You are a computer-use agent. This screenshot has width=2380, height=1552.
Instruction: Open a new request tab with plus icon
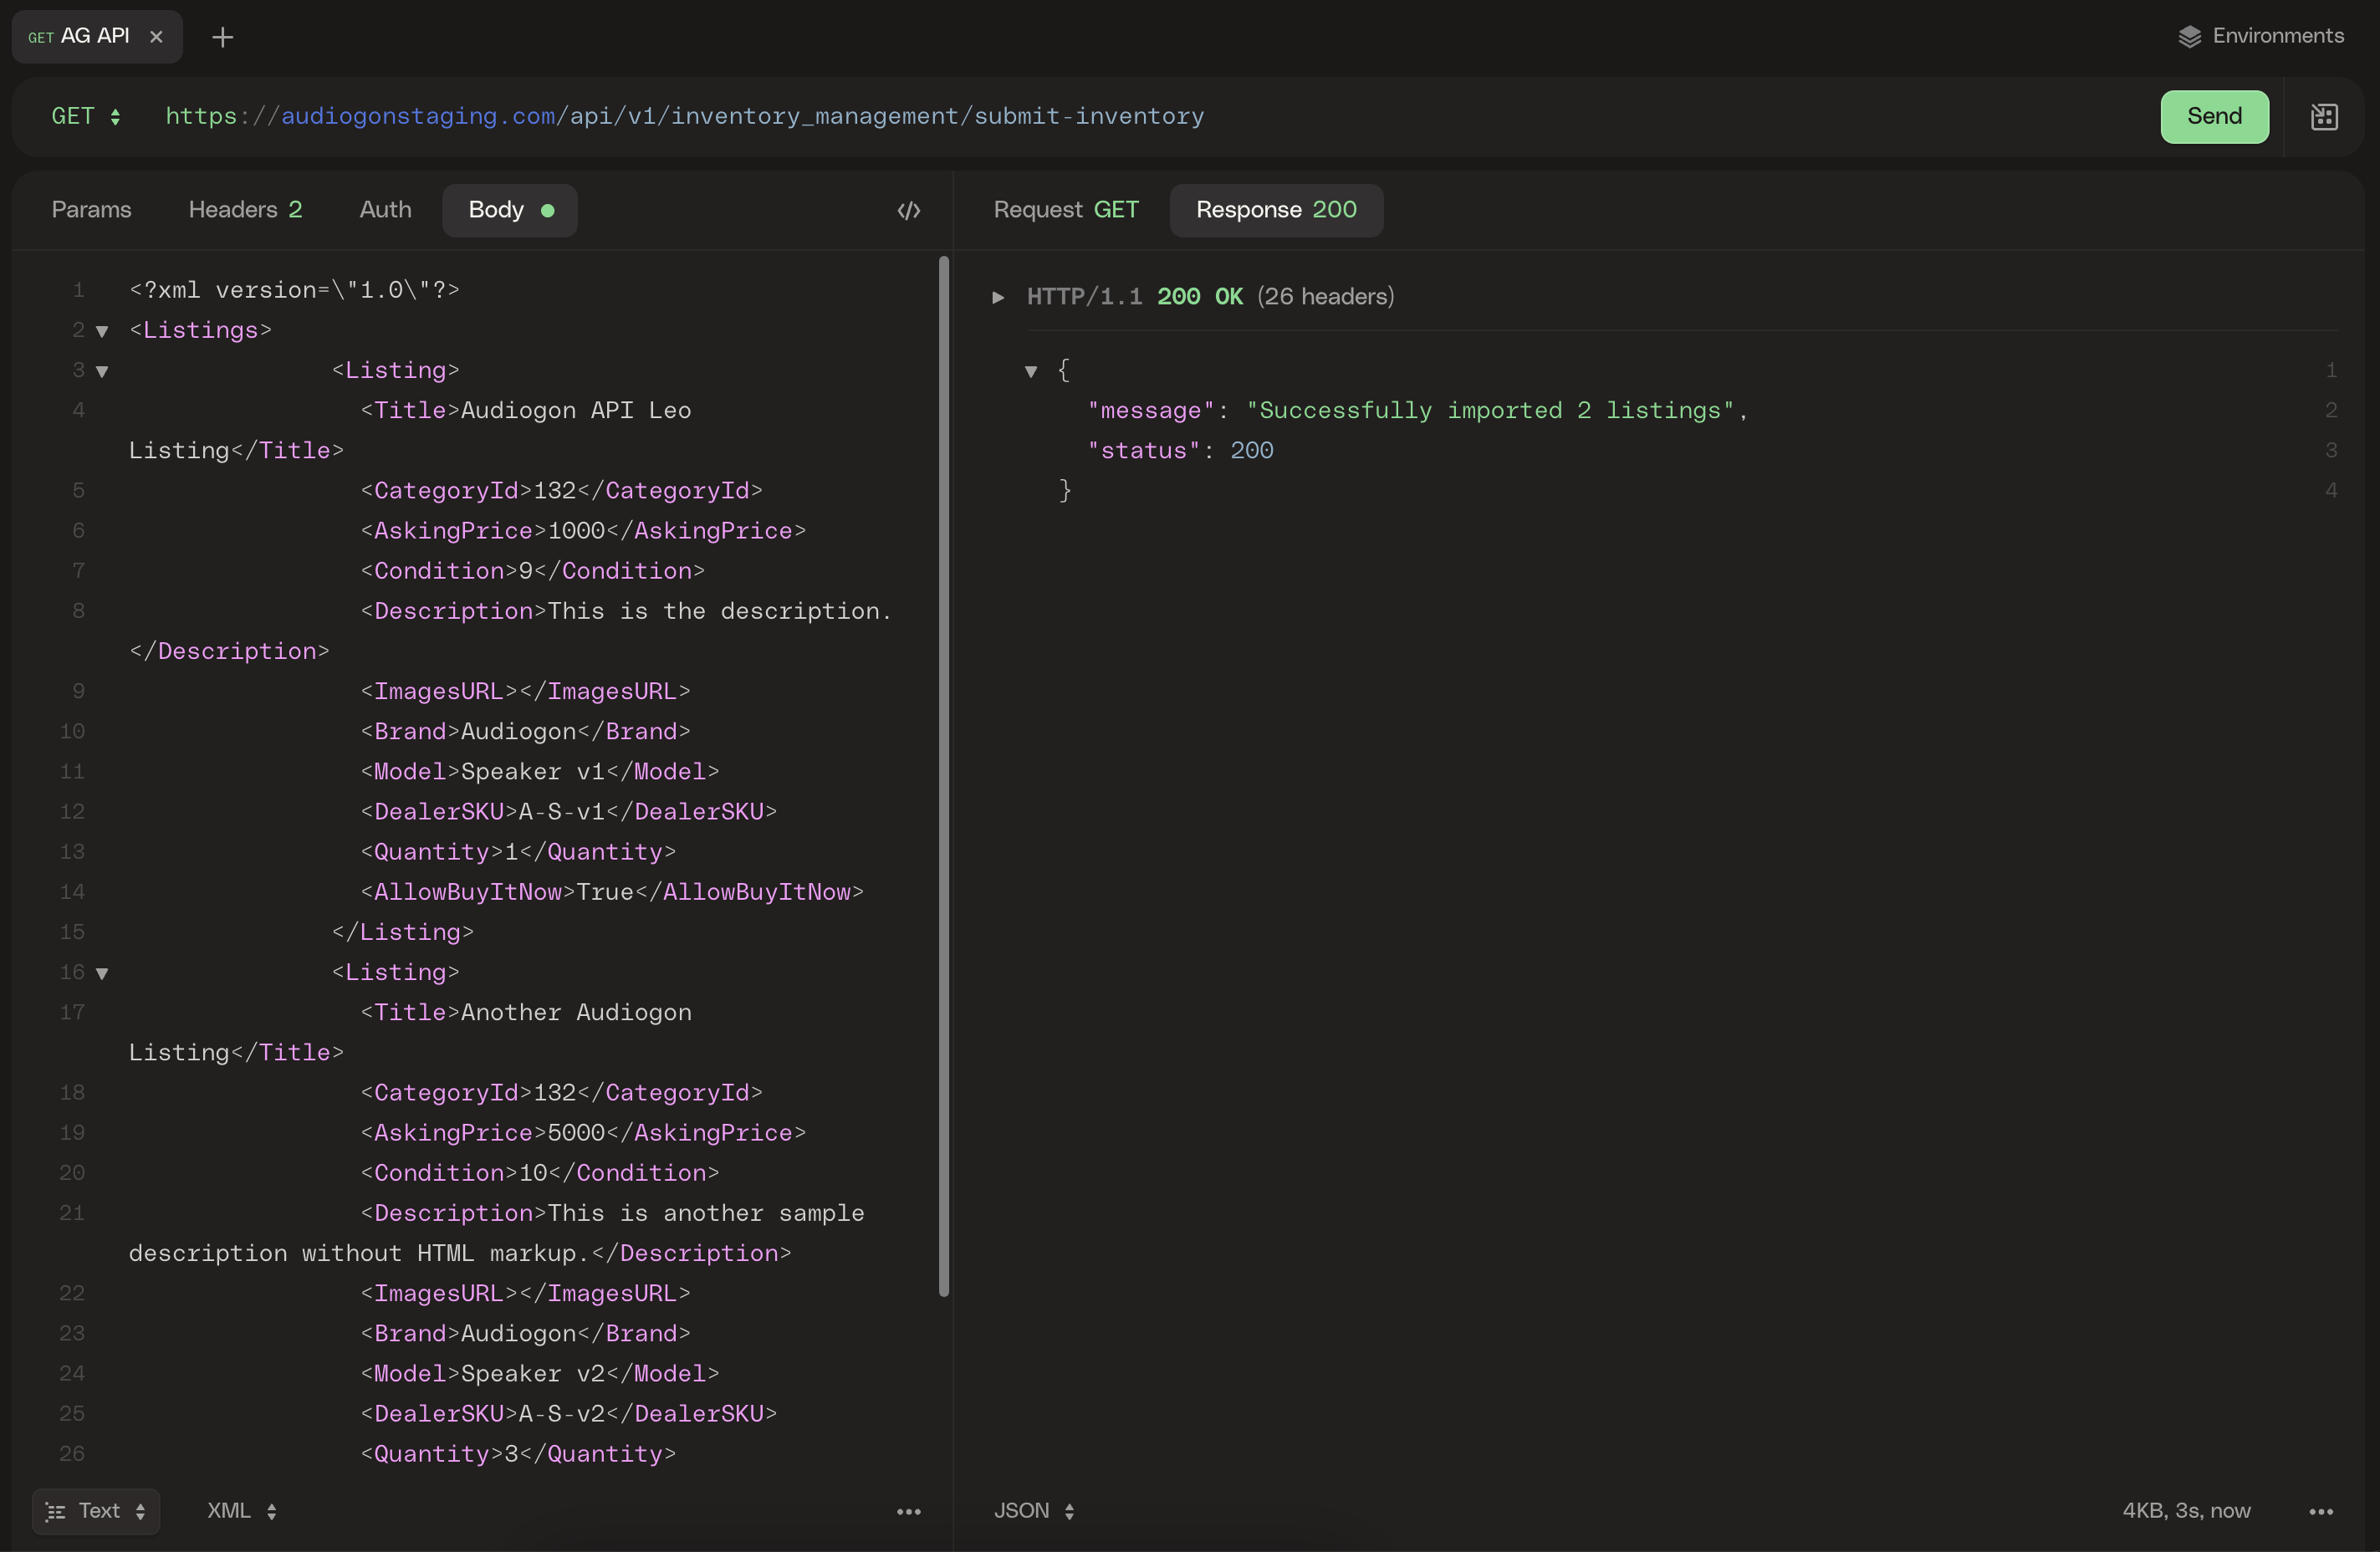223,37
